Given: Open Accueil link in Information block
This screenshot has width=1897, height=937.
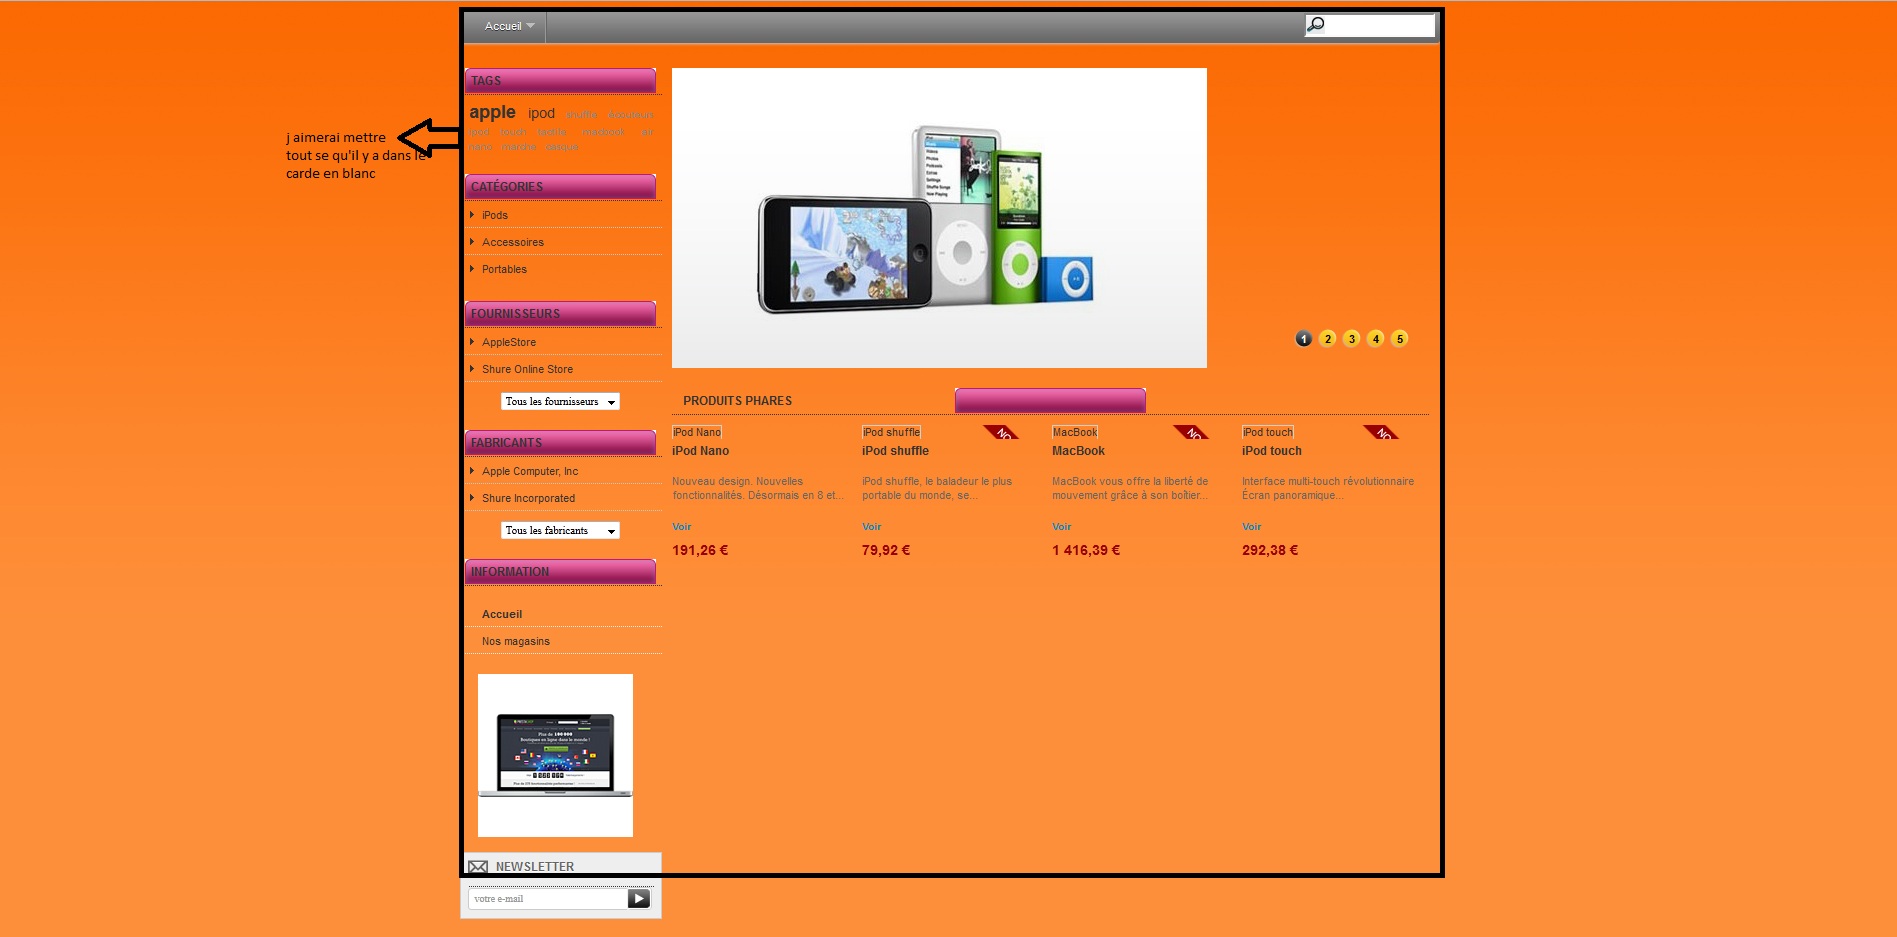Looking at the screenshot, I should coord(502,614).
